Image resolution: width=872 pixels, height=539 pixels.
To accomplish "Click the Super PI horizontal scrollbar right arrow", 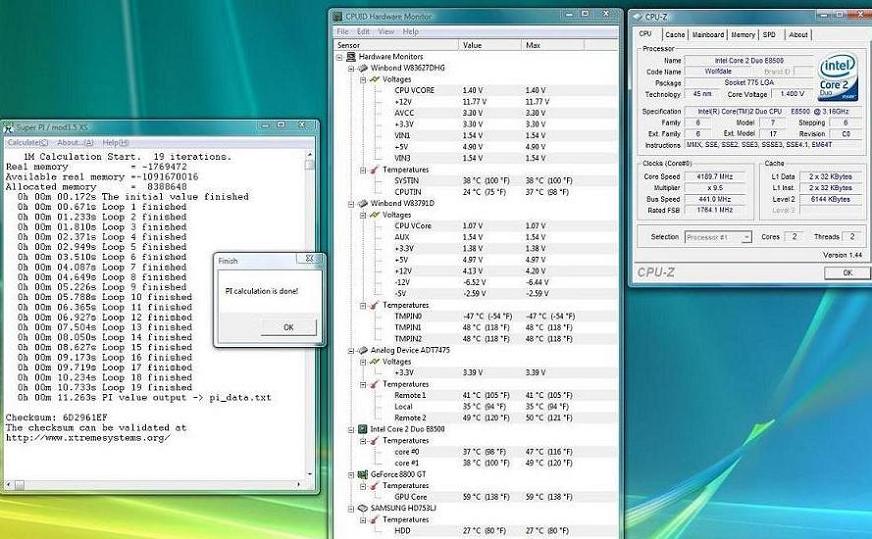I will (299, 485).
